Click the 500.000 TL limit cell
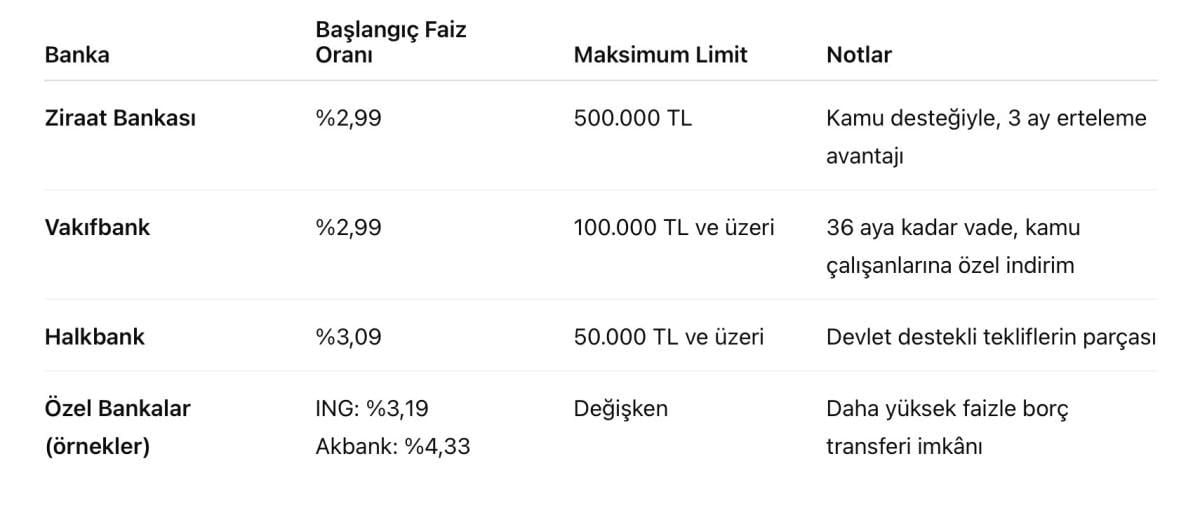The height and width of the screenshot is (508, 1200). click(632, 118)
